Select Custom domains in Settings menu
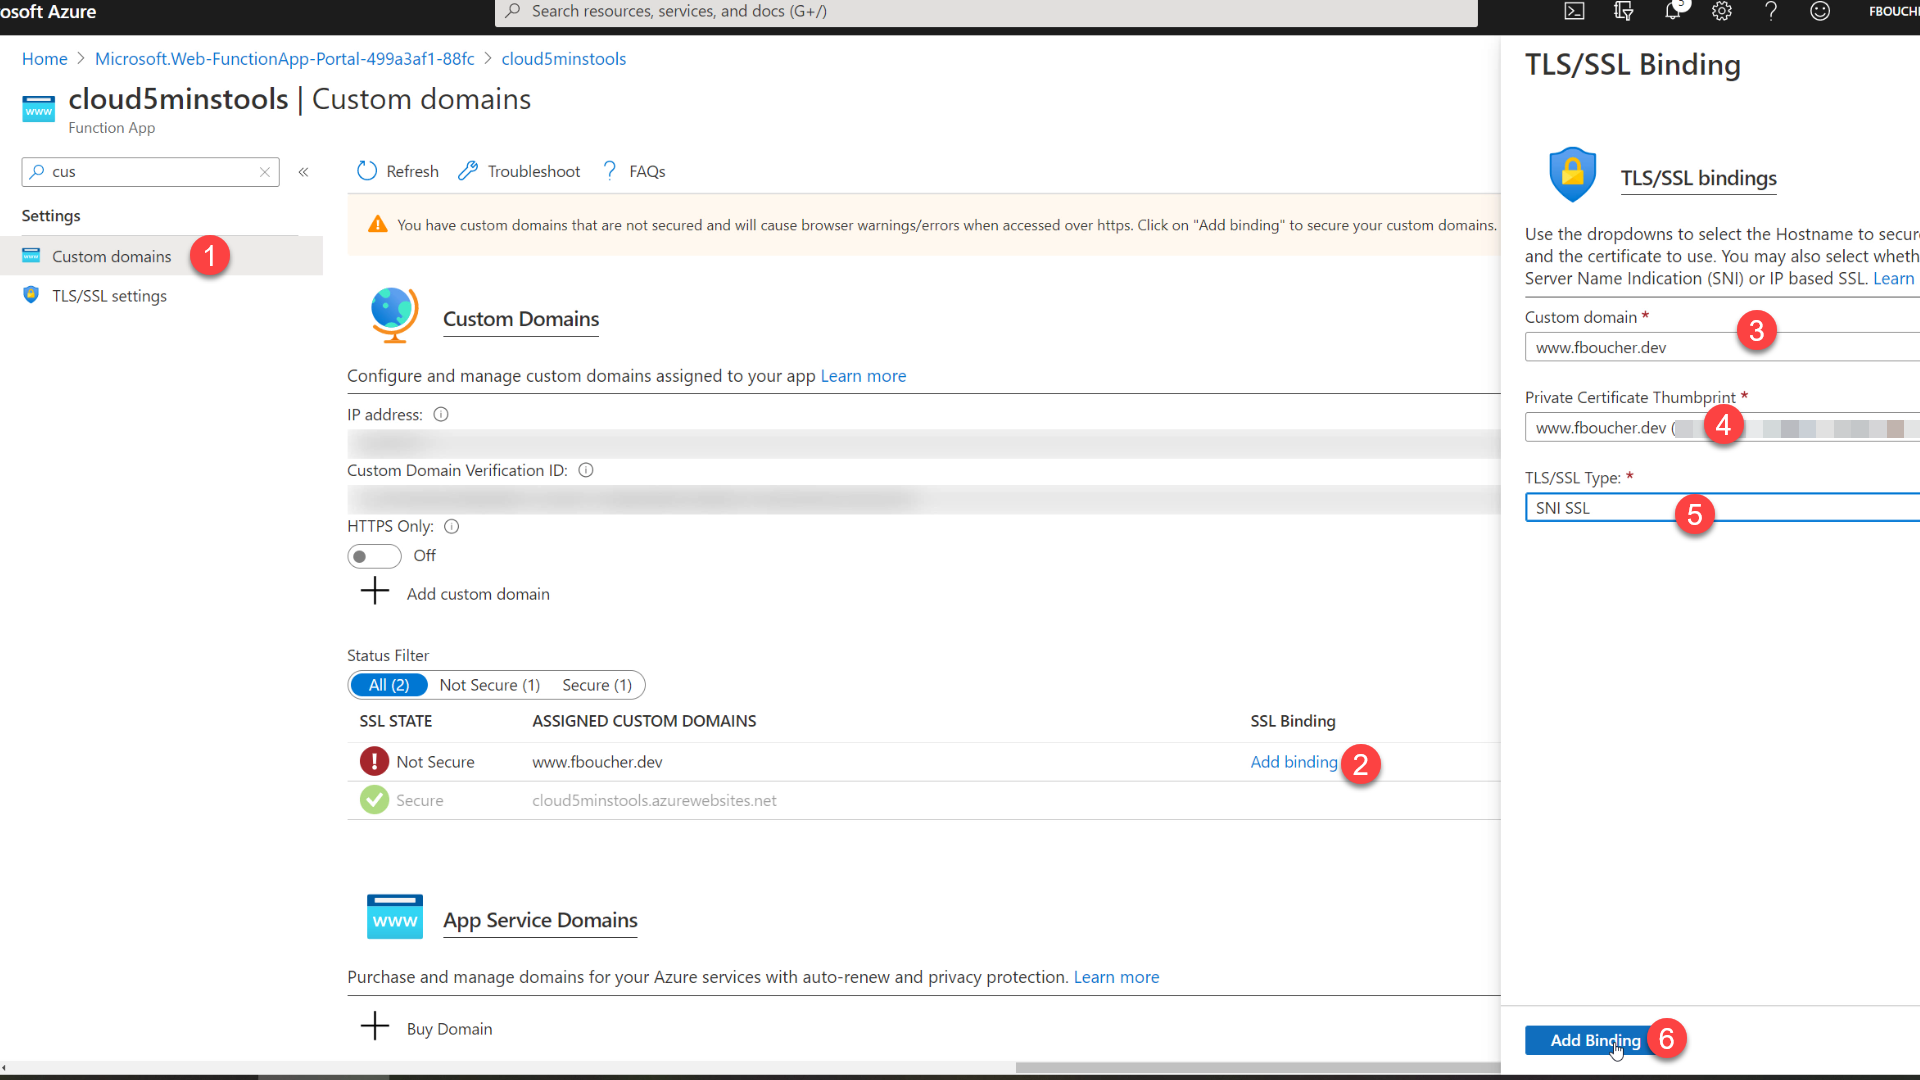The width and height of the screenshot is (1920, 1080). (111, 256)
